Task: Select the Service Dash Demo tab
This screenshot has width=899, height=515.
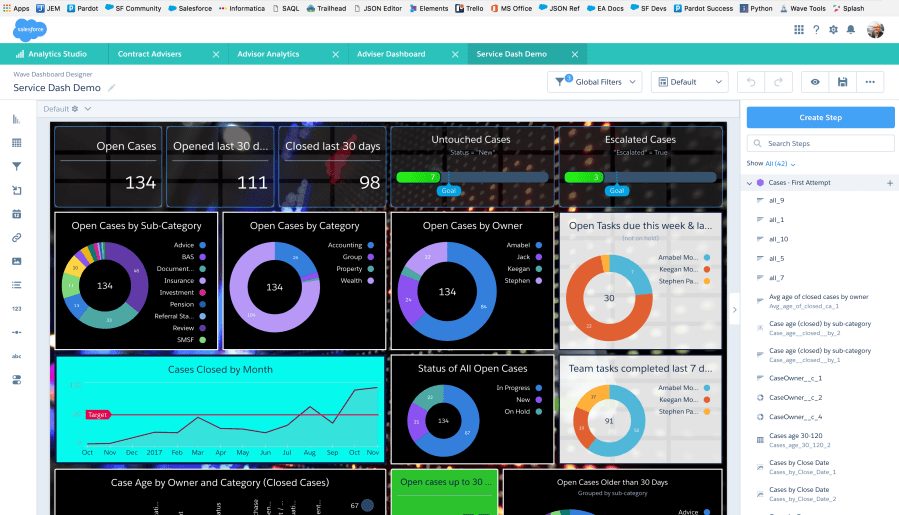Action: click(x=511, y=54)
